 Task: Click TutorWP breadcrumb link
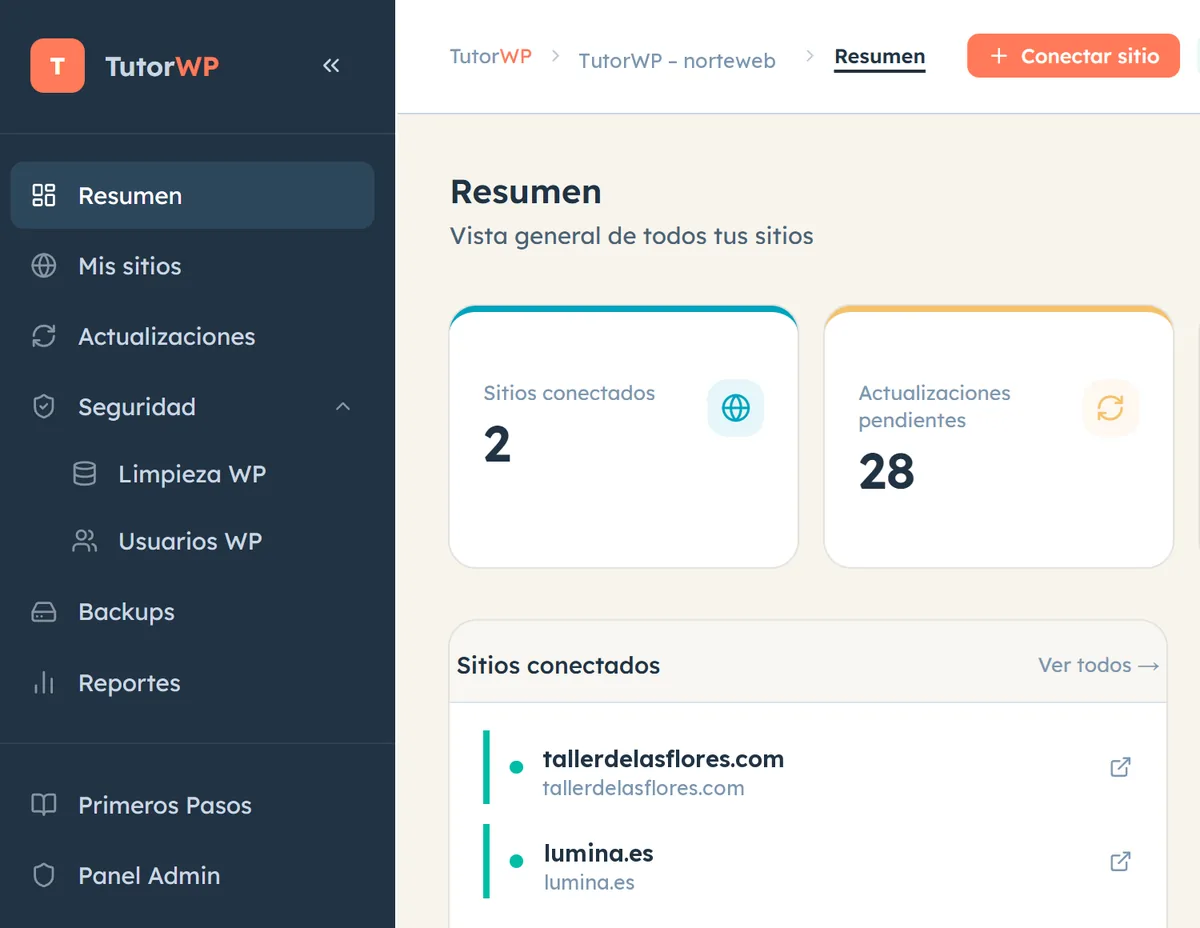point(491,56)
